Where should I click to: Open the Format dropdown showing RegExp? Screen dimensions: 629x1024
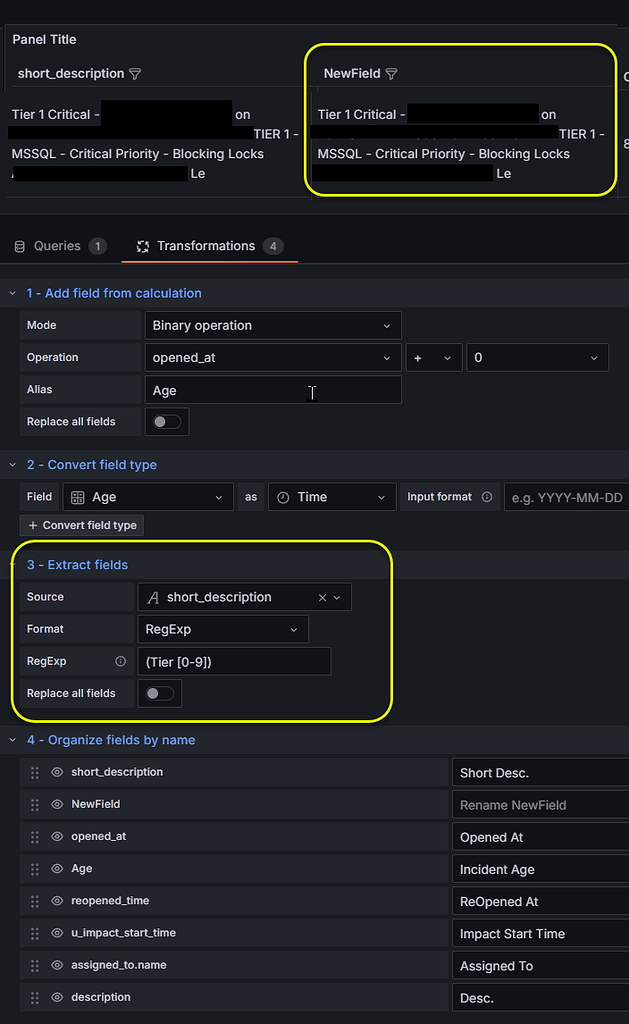[x=223, y=629]
